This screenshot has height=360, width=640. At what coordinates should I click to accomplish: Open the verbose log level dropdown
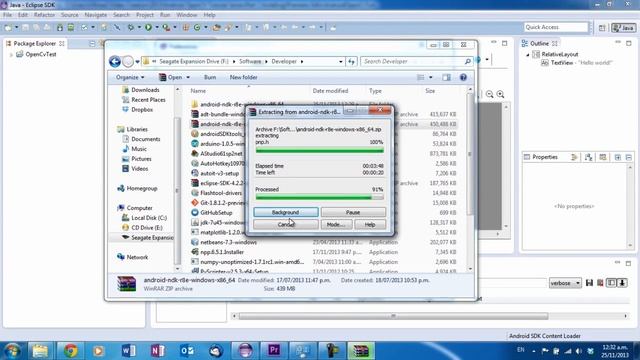(x=565, y=283)
